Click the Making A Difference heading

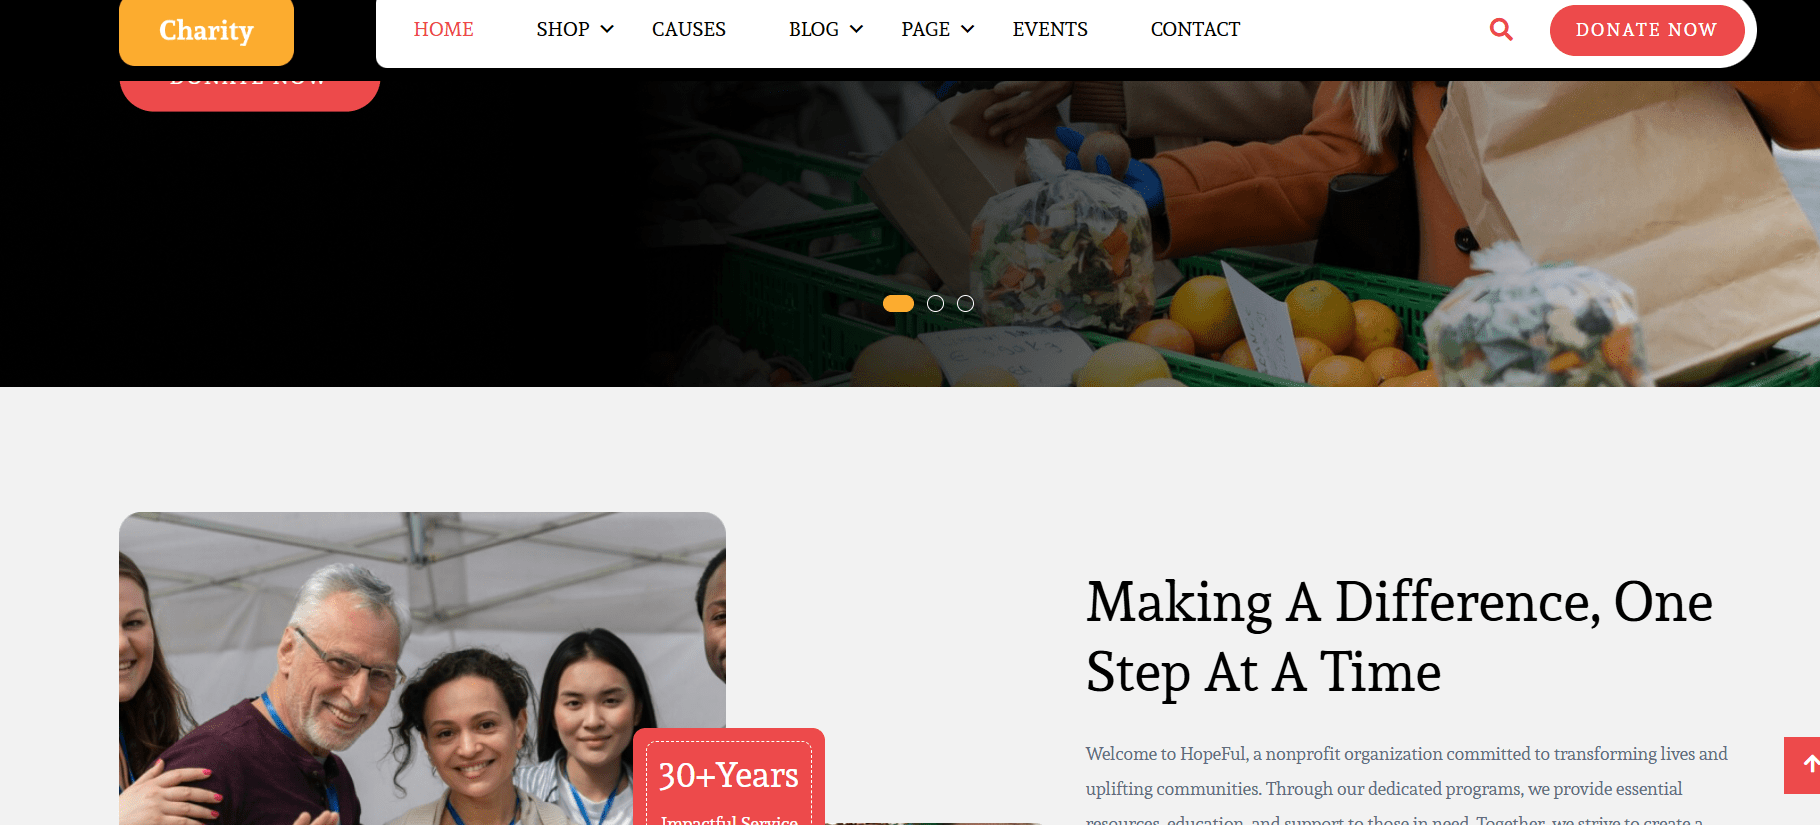(1399, 636)
